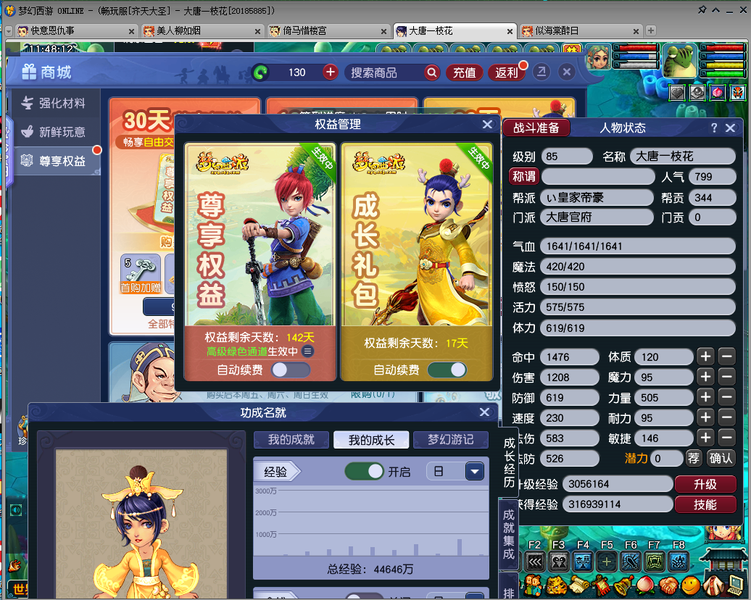751x600 pixels.
Task: Click the peach icon in bottom bar
Action: click(645, 586)
